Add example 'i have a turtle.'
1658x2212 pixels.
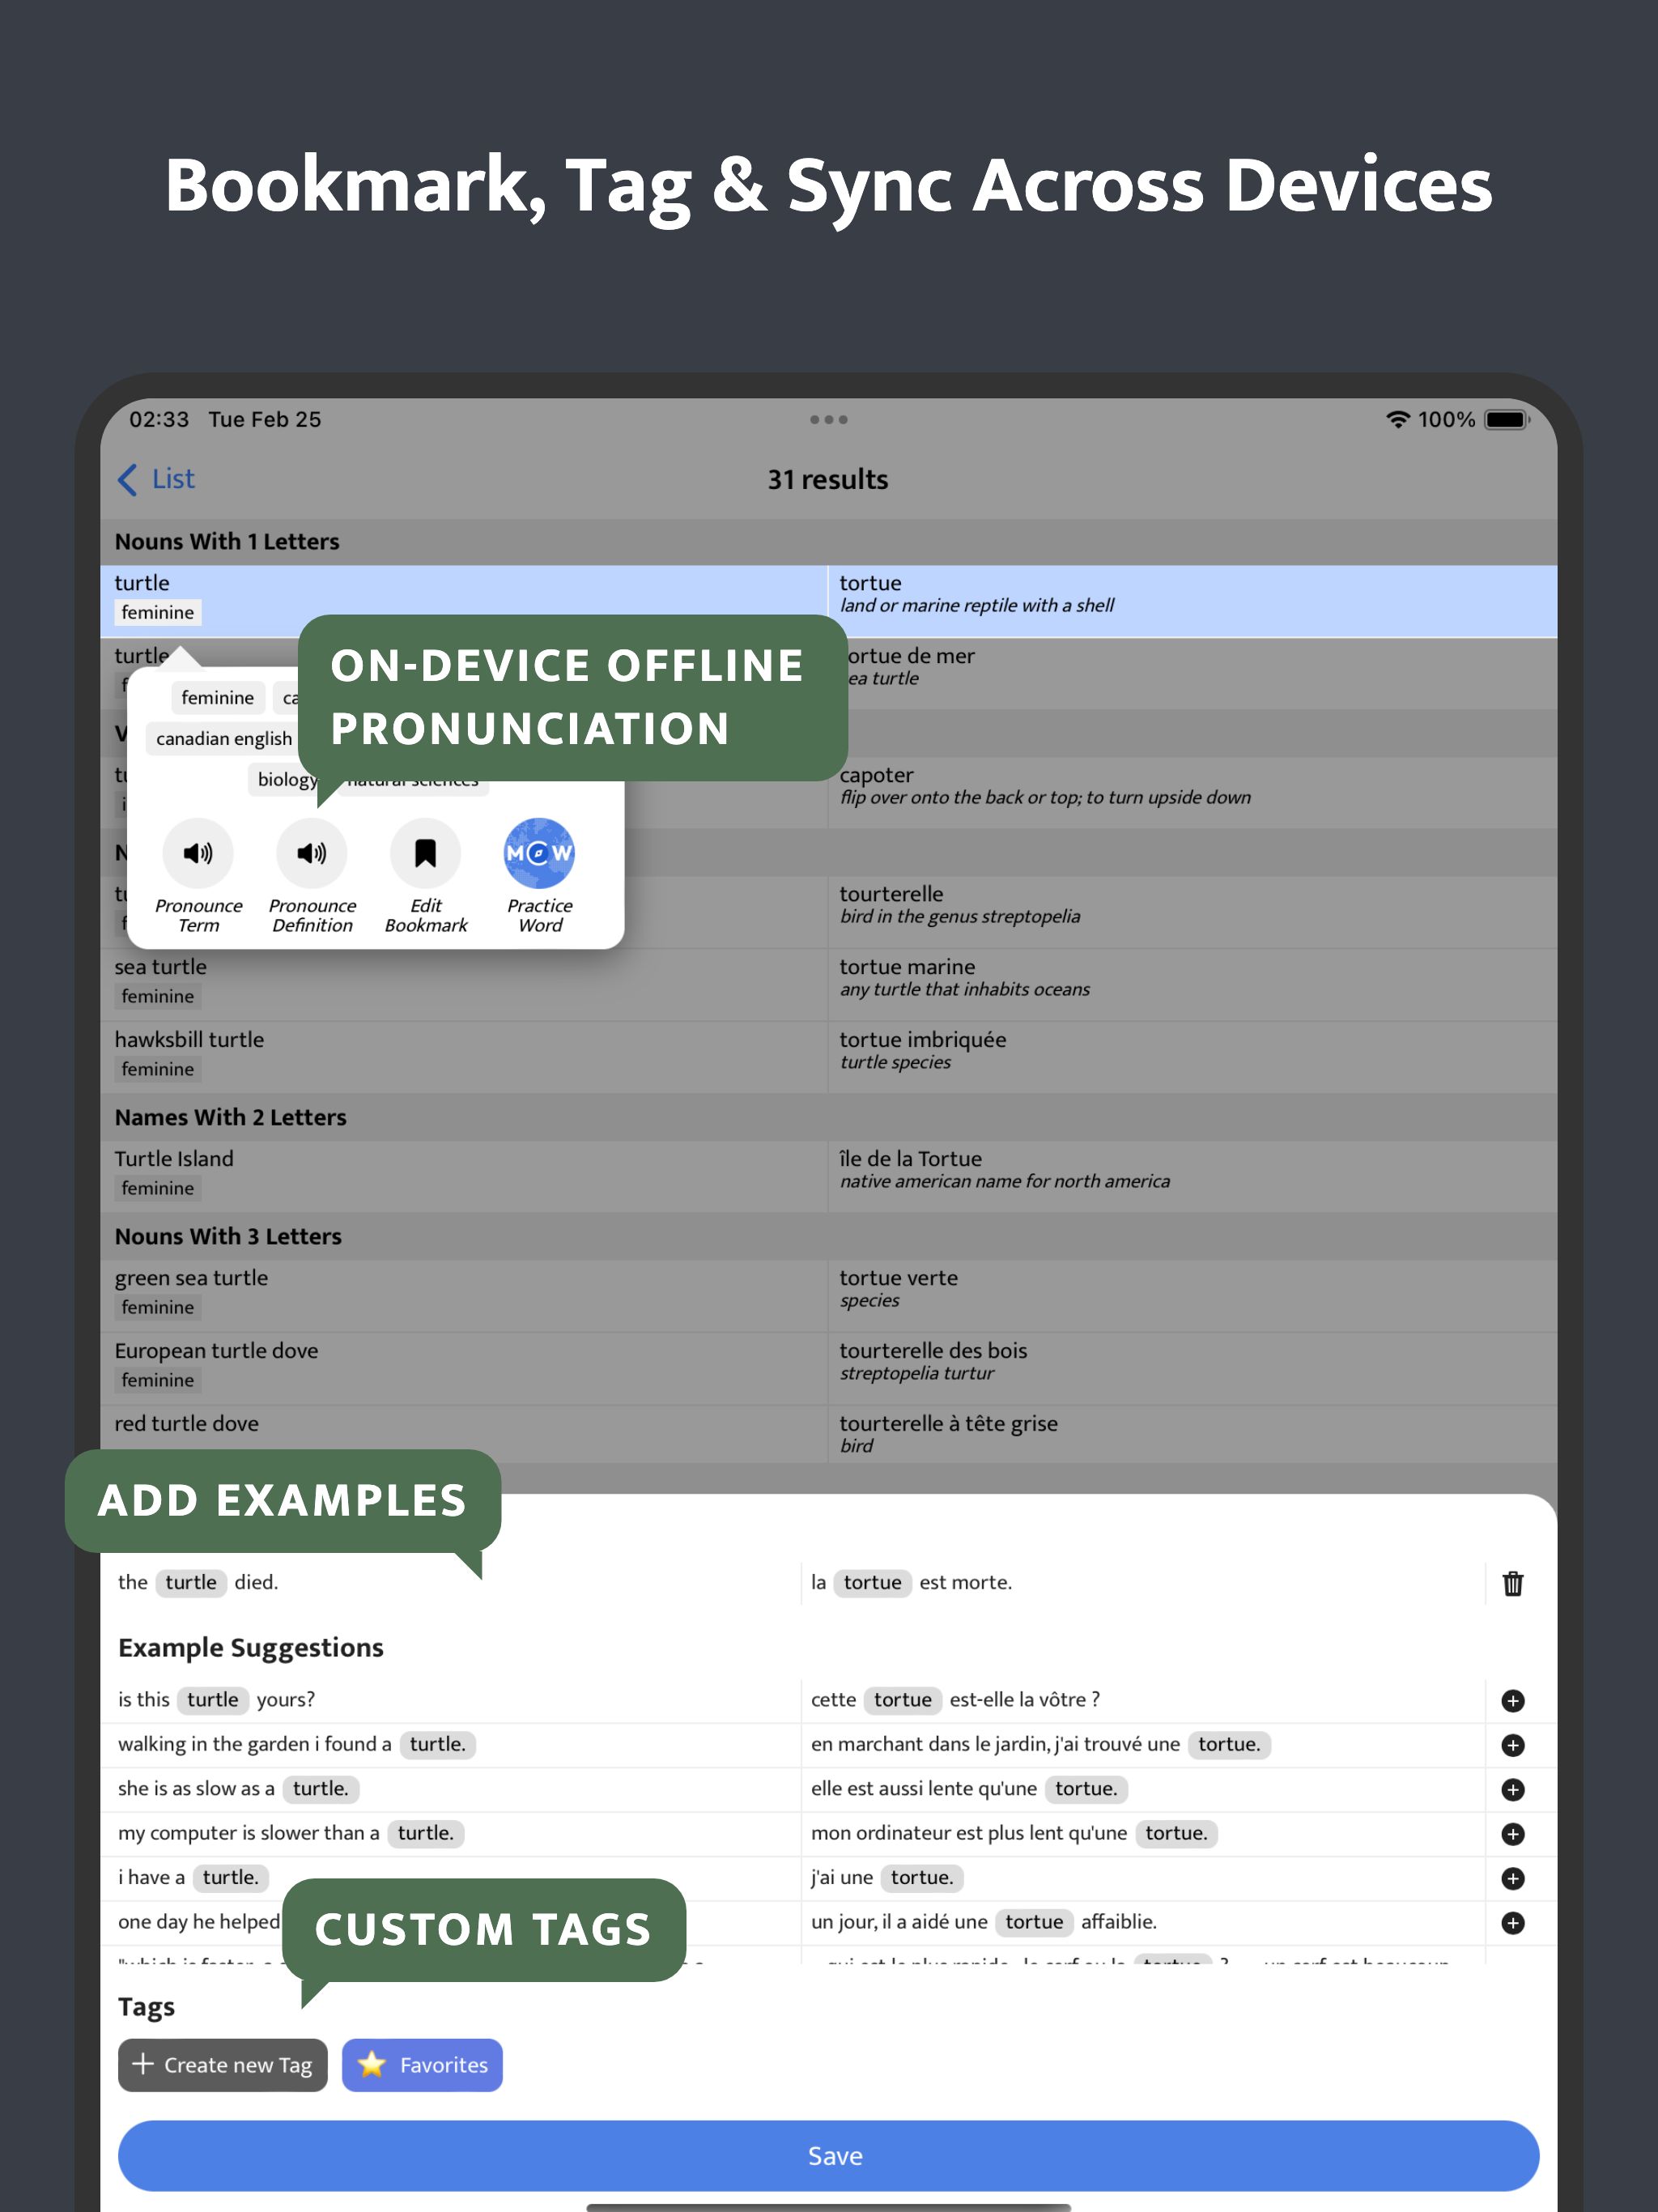pos(1512,1878)
